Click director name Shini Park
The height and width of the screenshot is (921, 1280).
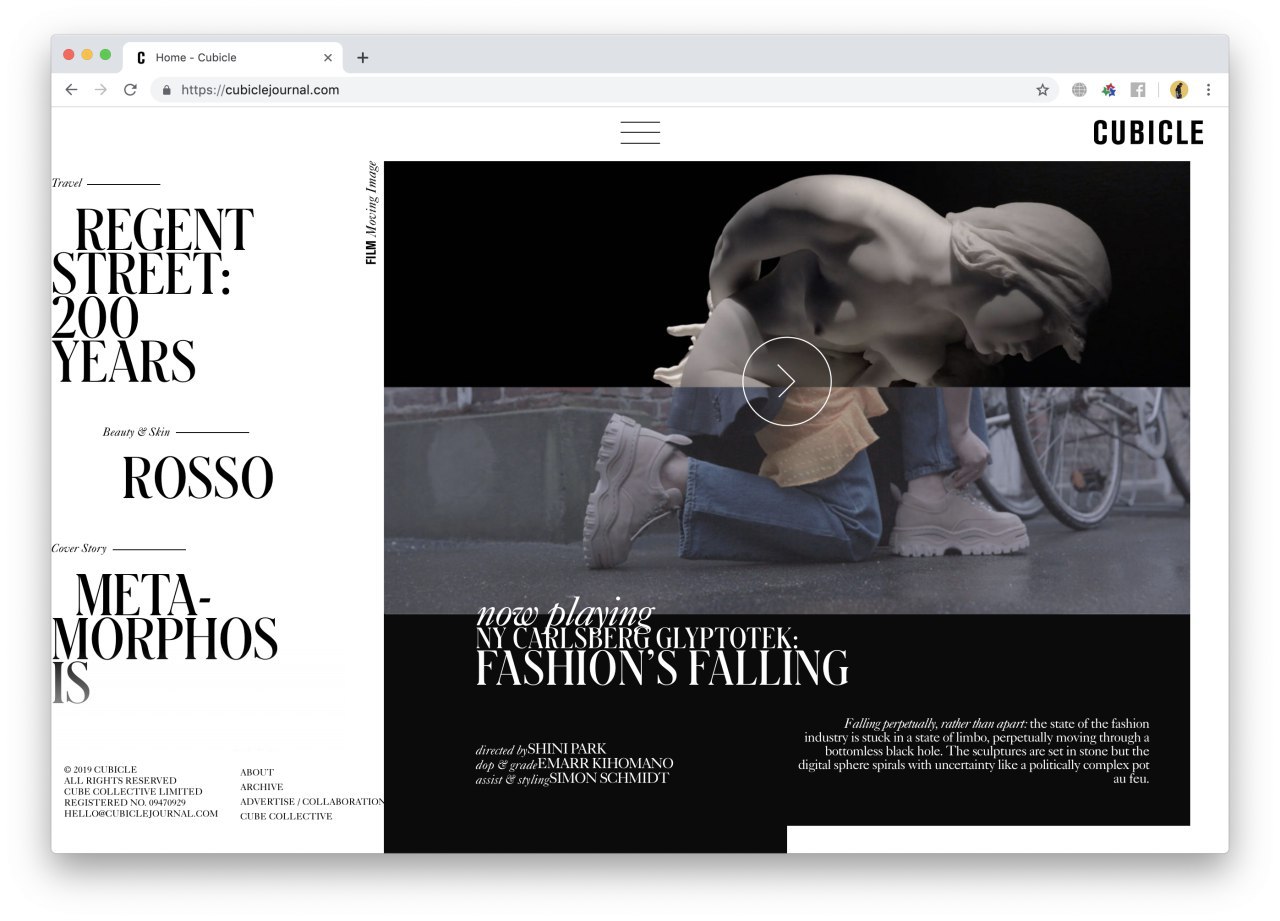pyautogui.click(x=567, y=748)
